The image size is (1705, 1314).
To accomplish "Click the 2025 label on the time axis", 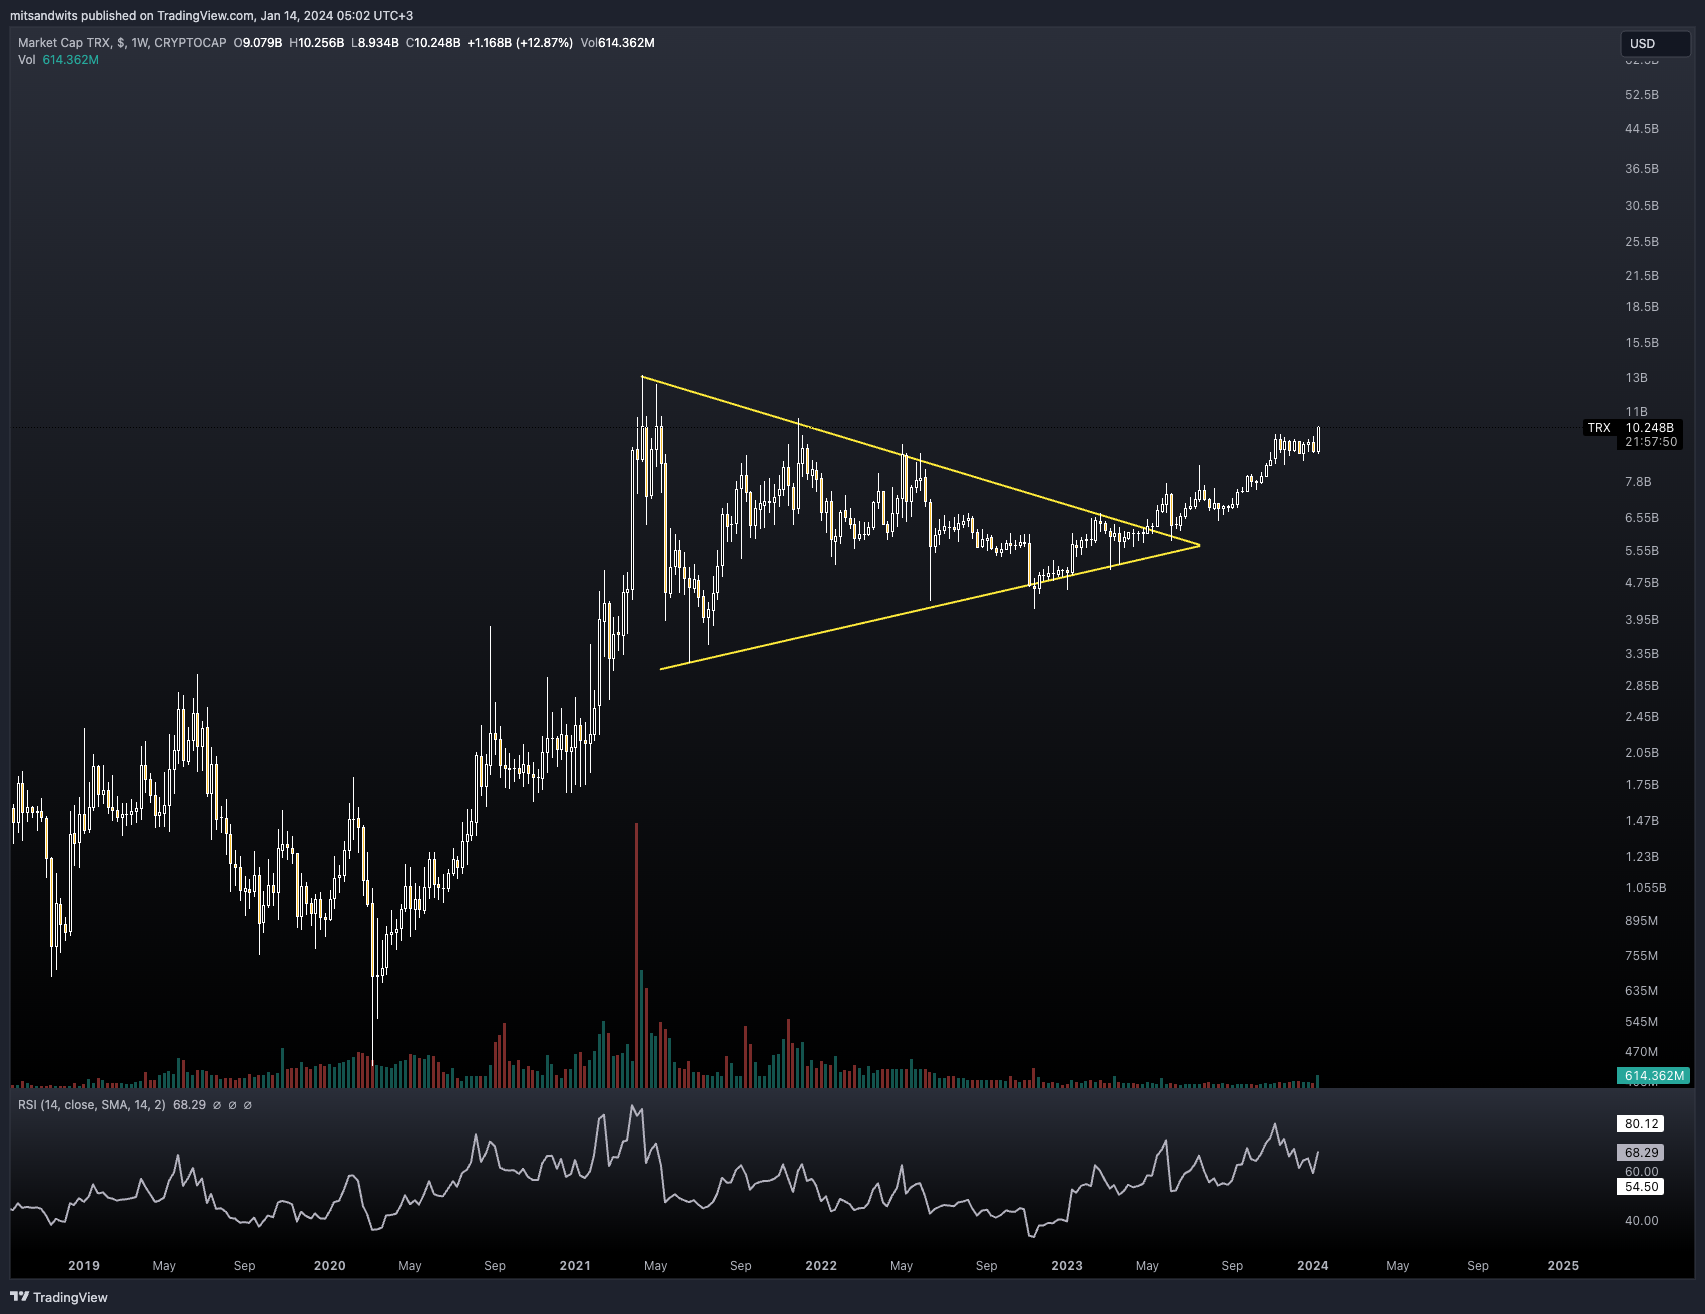I will point(1563,1266).
